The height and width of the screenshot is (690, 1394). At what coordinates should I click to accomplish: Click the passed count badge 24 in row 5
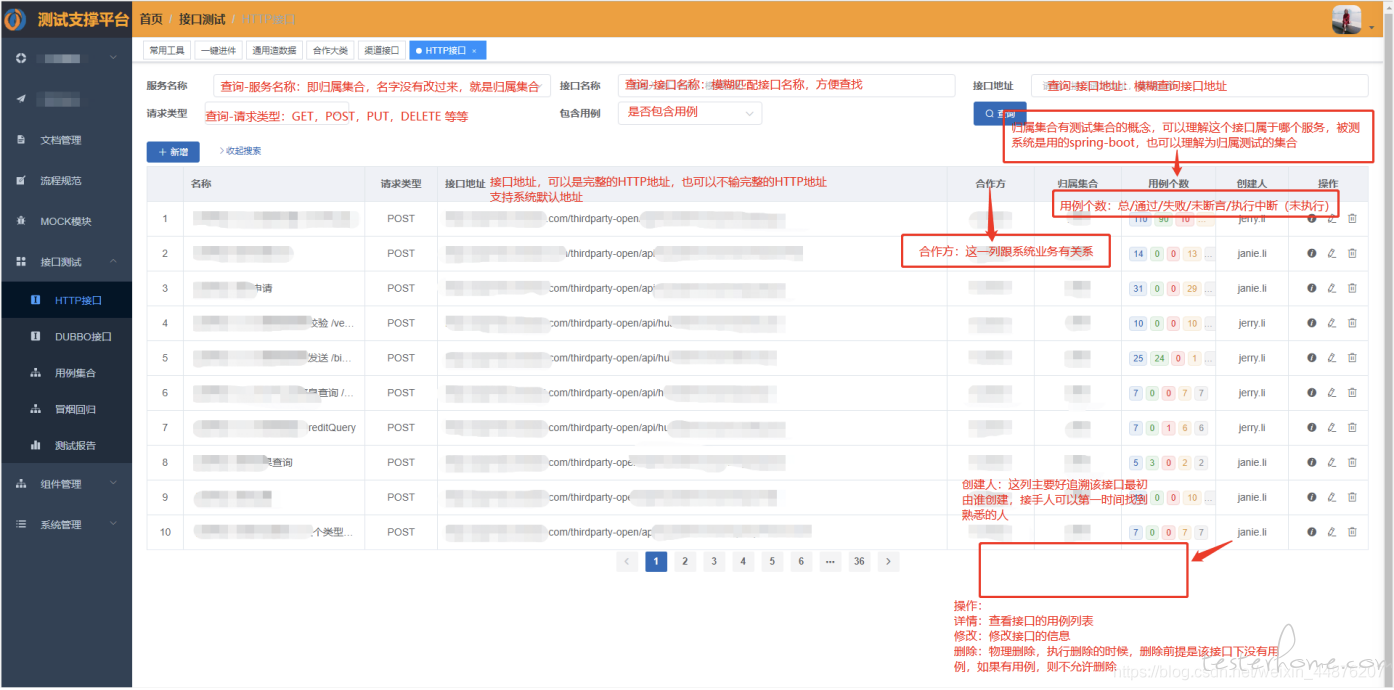pos(1160,358)
